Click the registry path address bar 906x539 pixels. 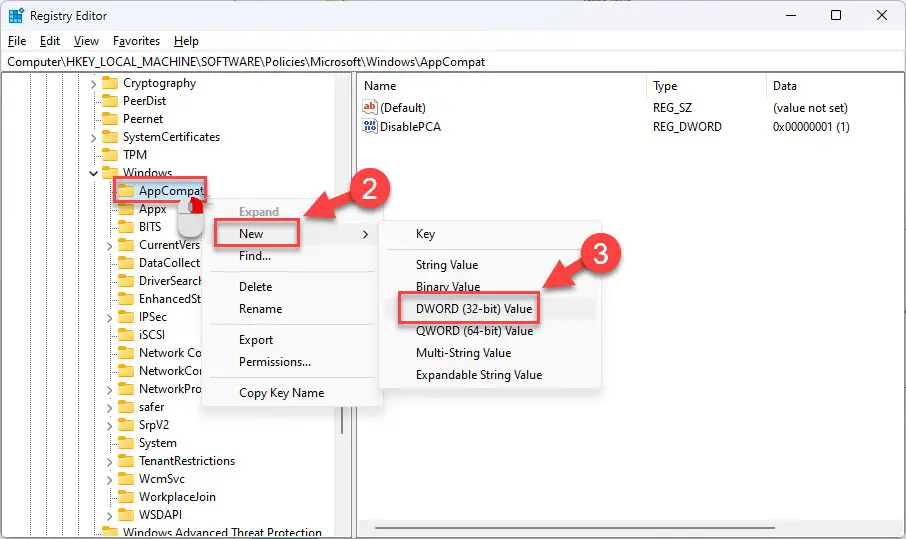click(450, 62)
